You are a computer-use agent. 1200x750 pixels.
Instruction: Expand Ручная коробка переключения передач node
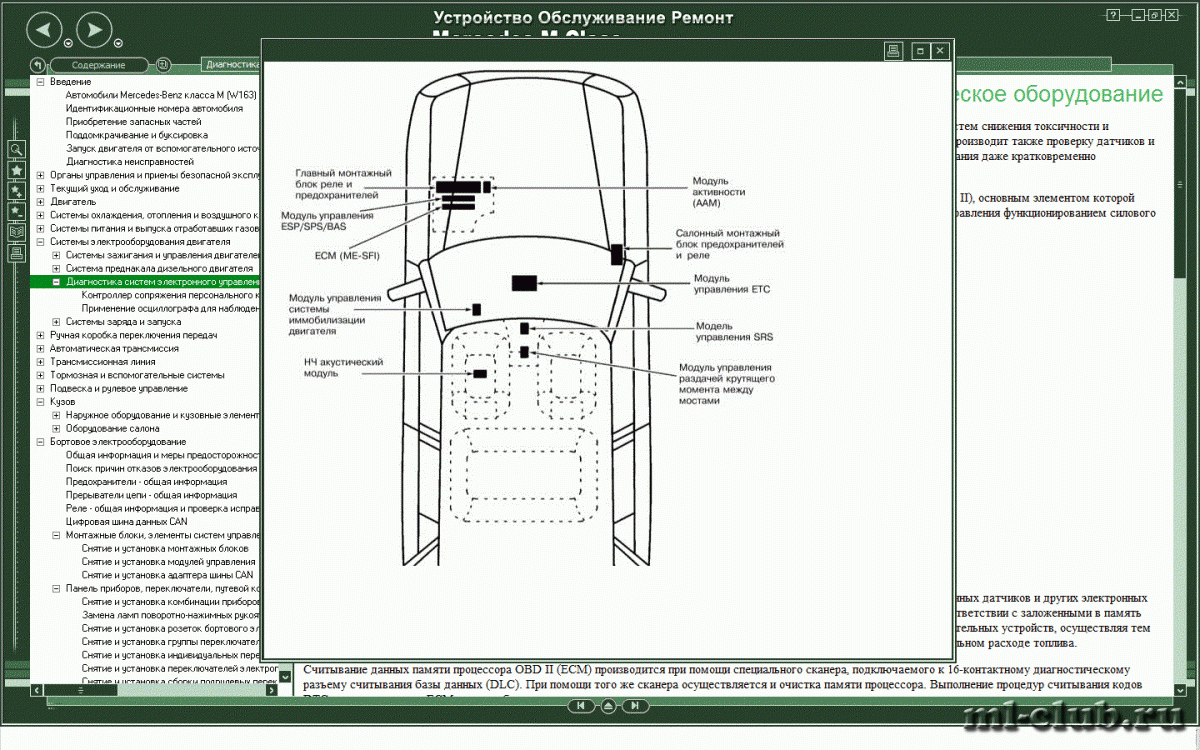click(40, 335)
